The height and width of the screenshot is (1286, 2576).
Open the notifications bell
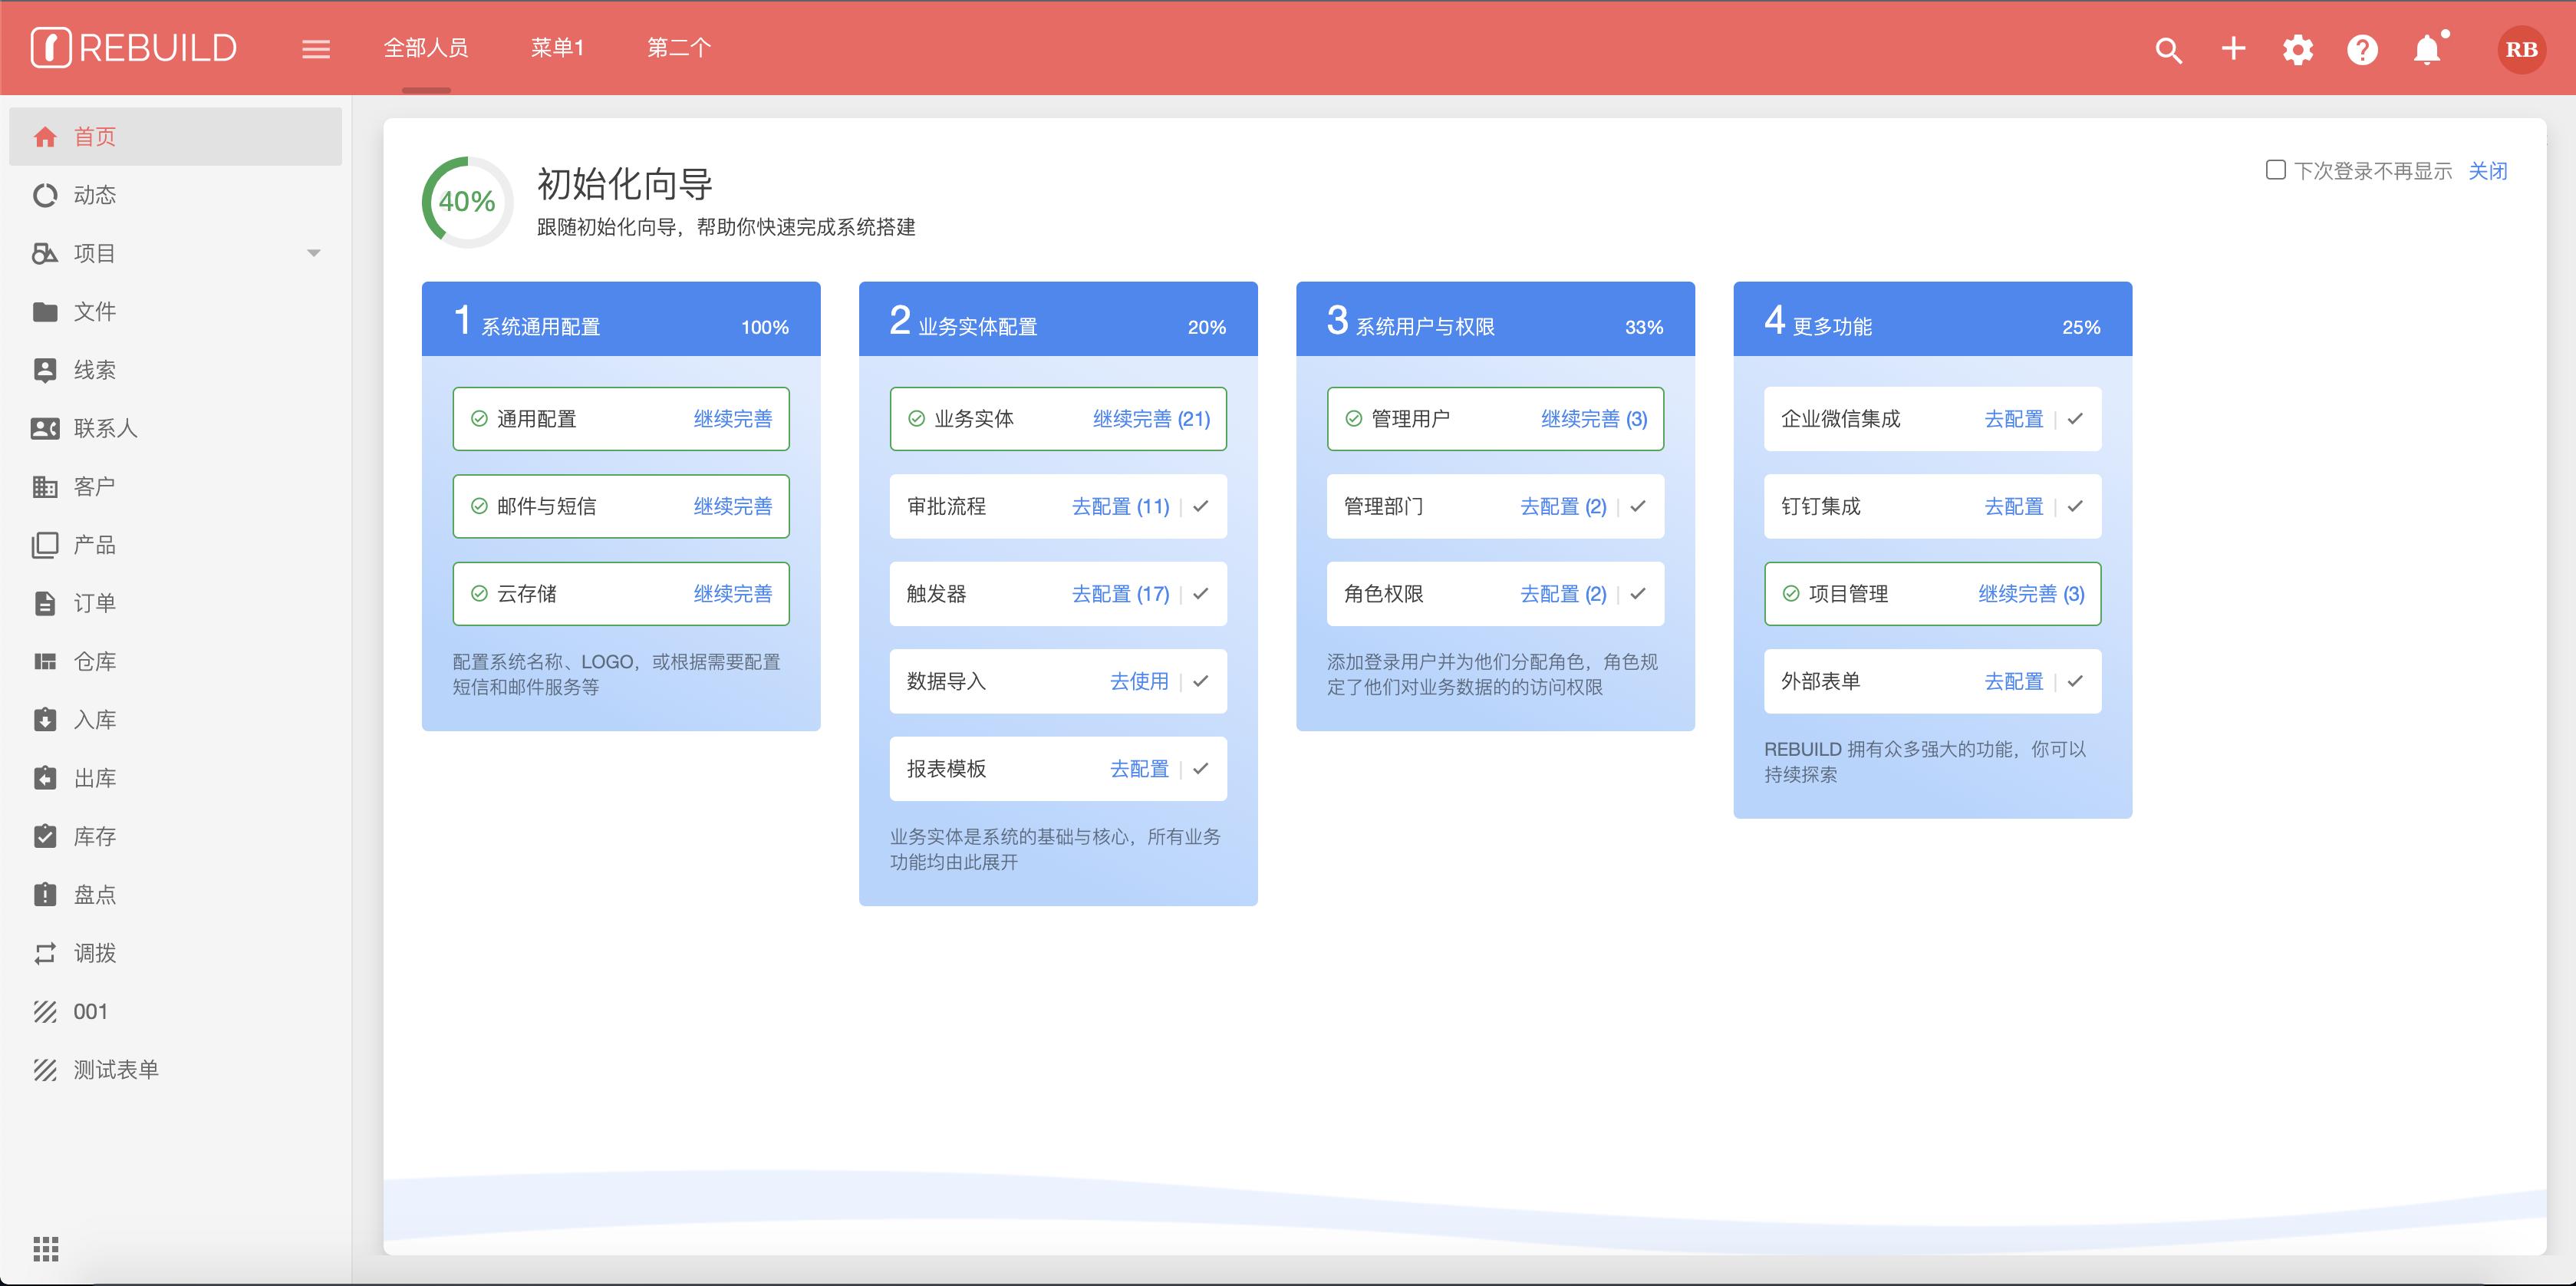[2427, 50]
